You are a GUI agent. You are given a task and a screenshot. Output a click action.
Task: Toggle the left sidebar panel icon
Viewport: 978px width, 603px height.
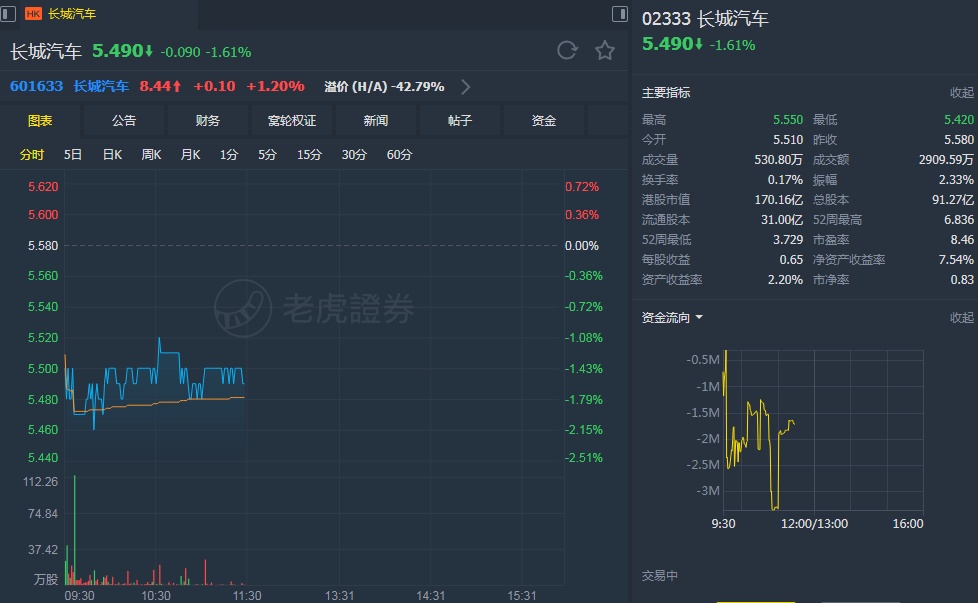tap(9, 14)
